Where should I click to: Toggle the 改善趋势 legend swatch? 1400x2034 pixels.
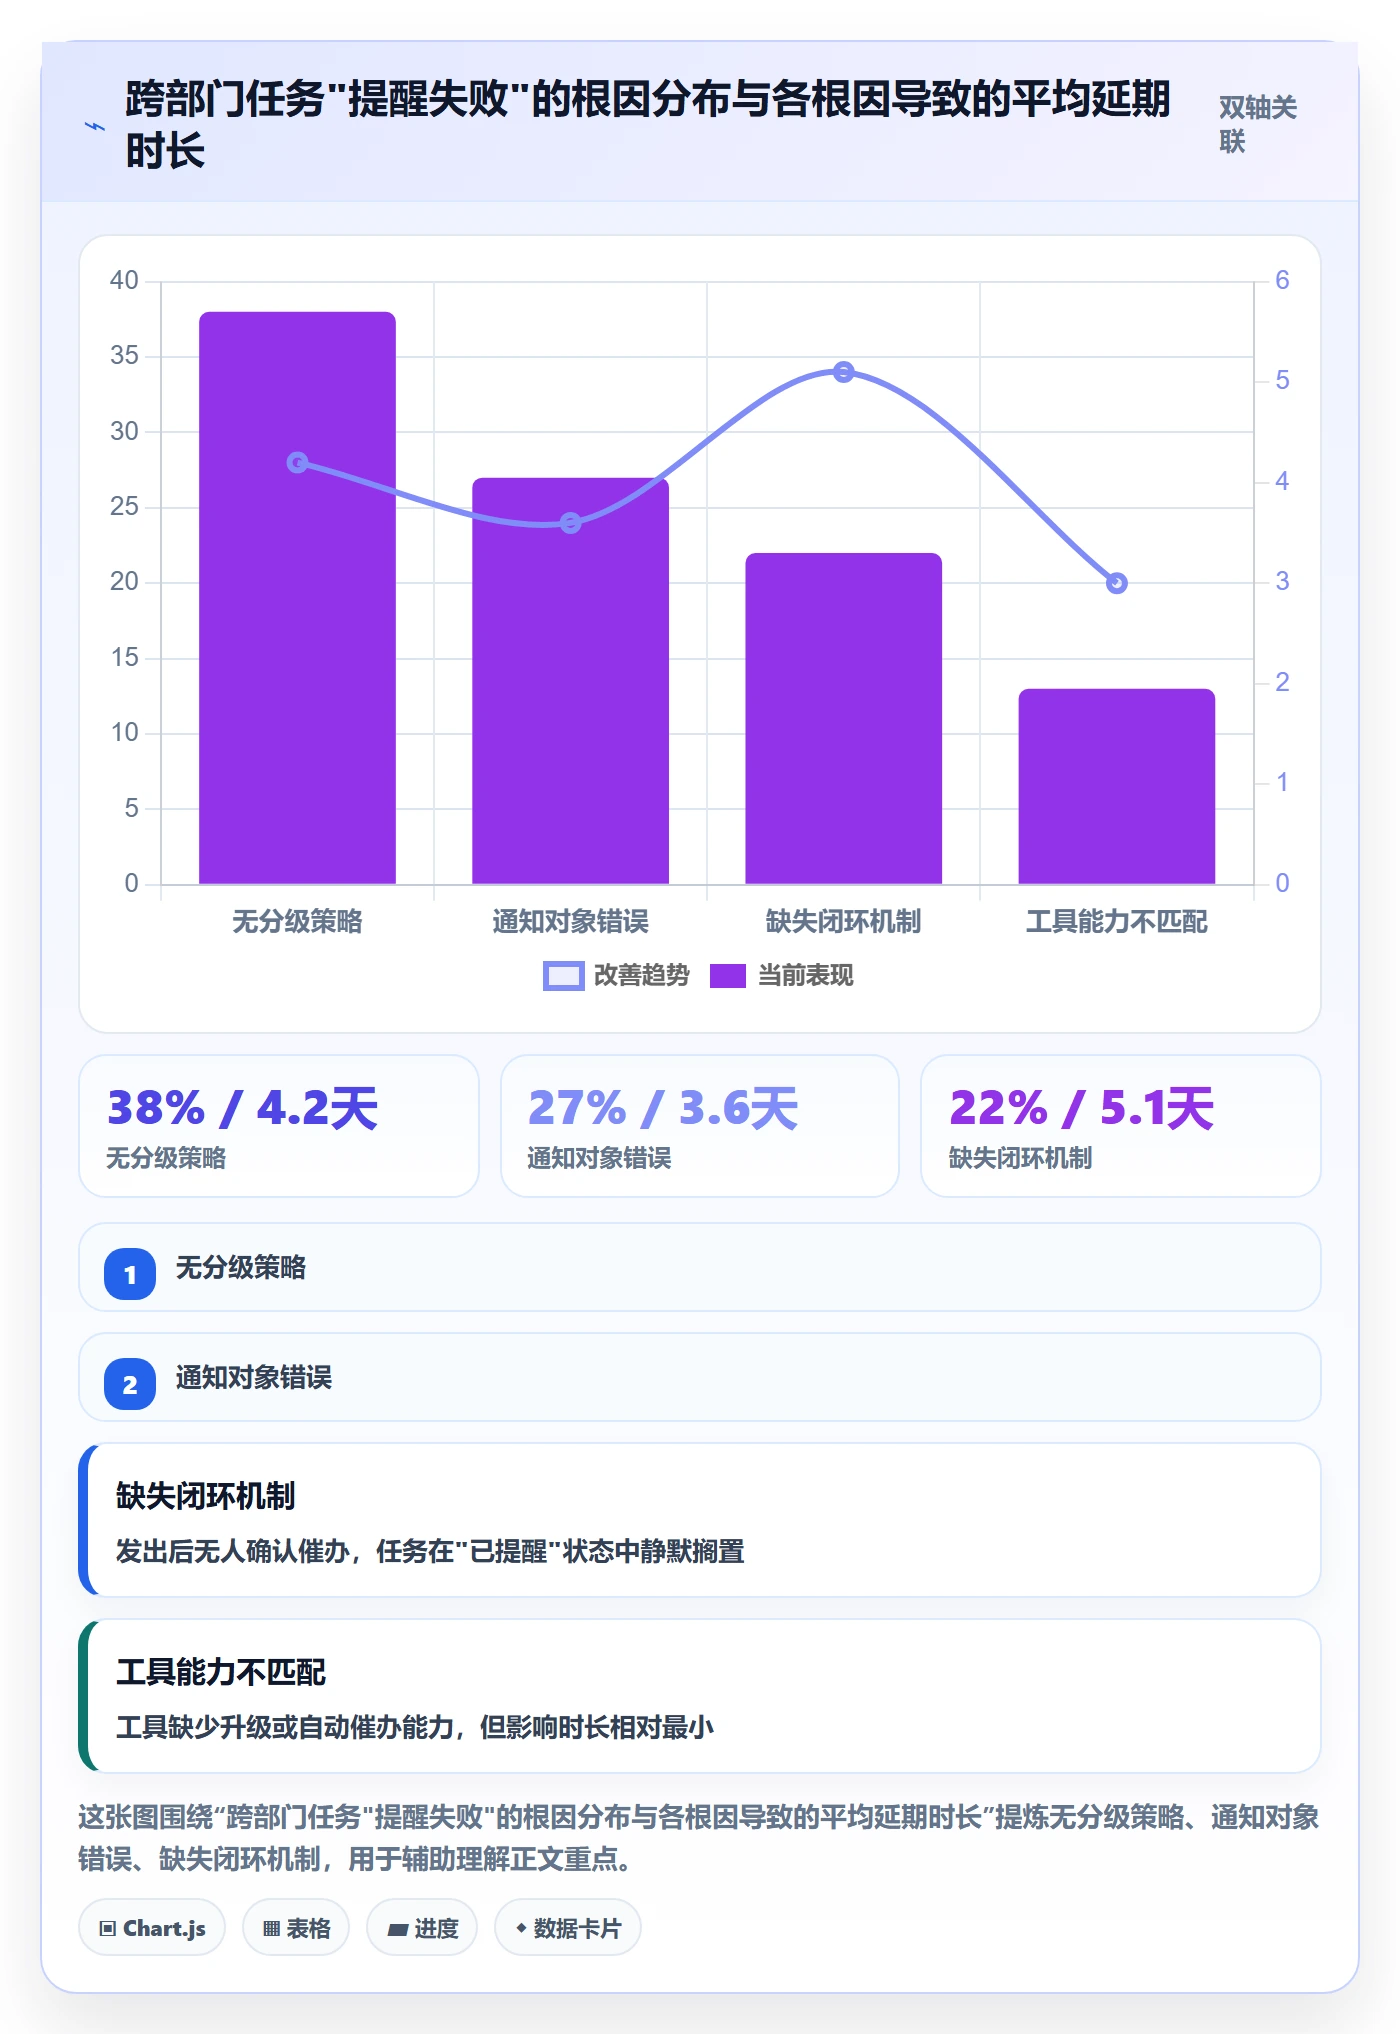click(563, 976)
